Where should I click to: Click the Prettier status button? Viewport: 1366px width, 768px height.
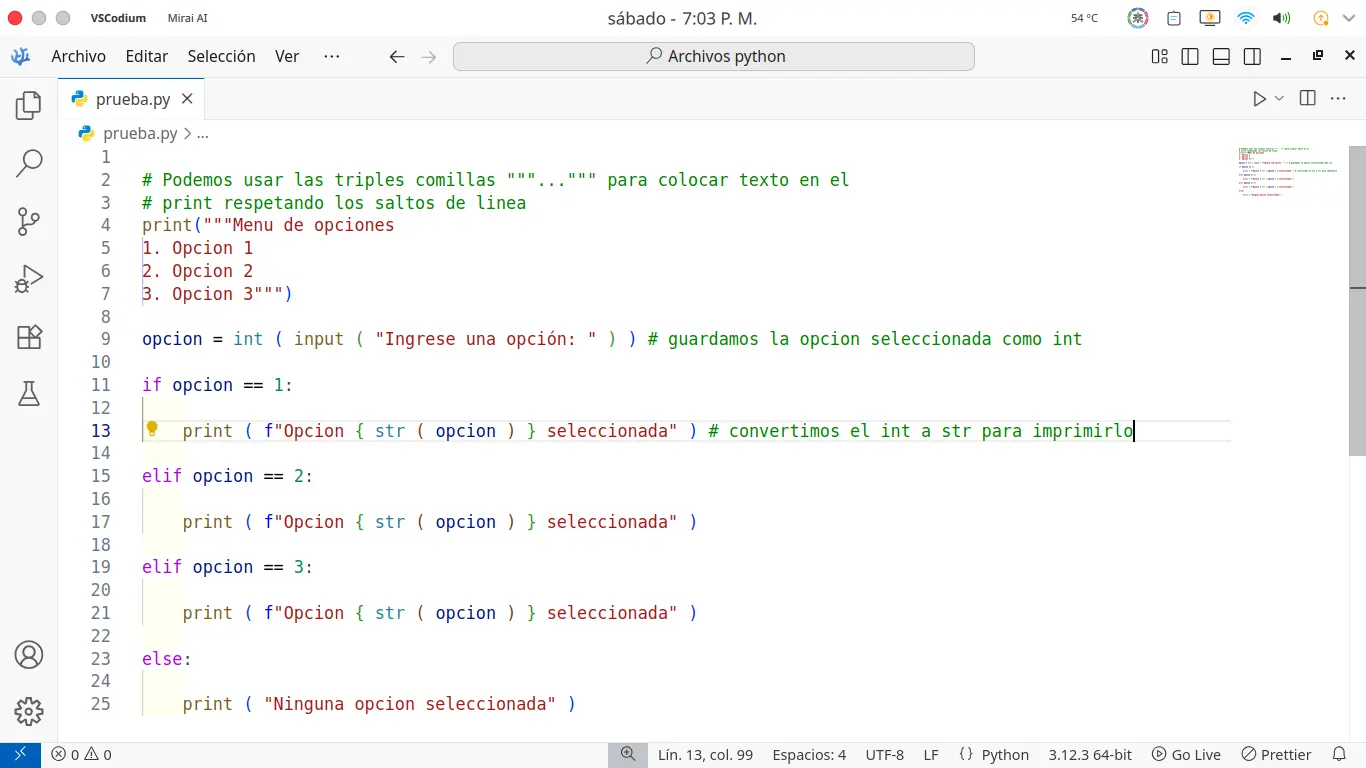pyautogui.click(x=1276, y=755)
